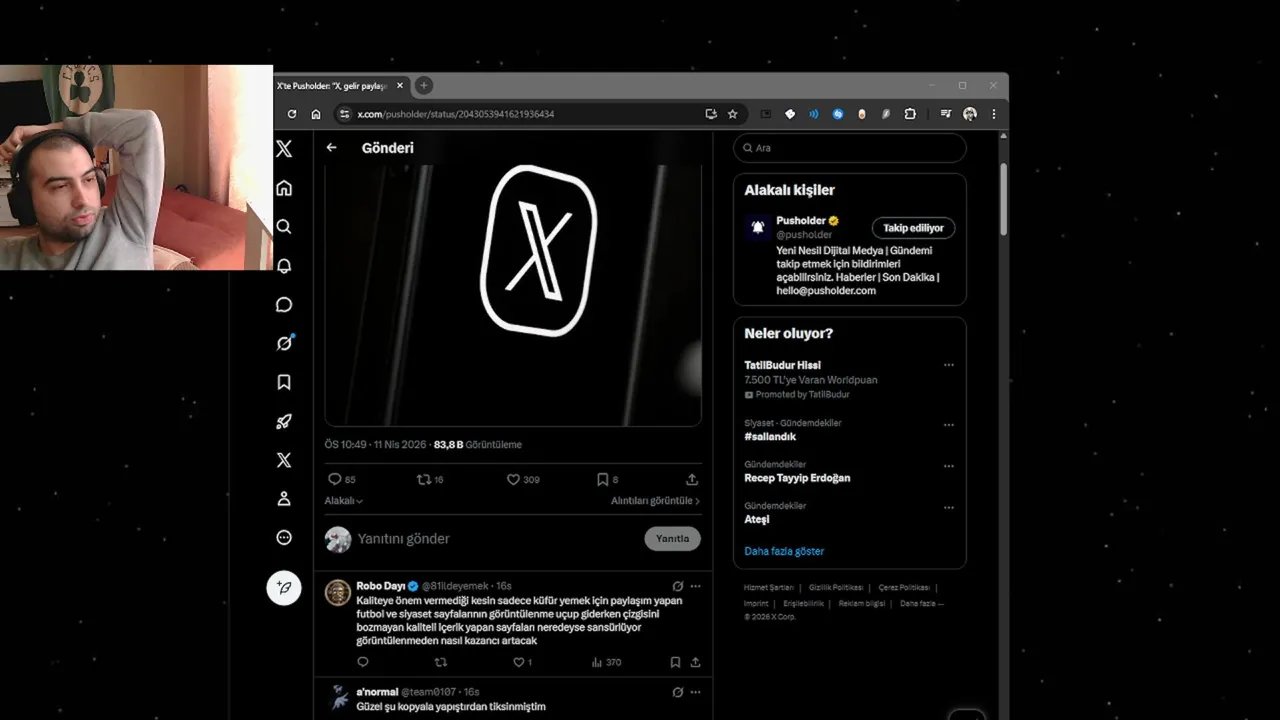This screenshot has width=1280, height=720.
Task: Go to Home via house sidebar icon
Action: pyautogui.click(x=284, y=188)
